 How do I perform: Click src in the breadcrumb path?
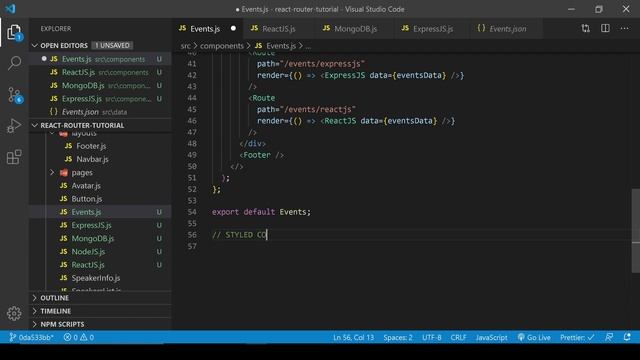(x=186, y=46)
